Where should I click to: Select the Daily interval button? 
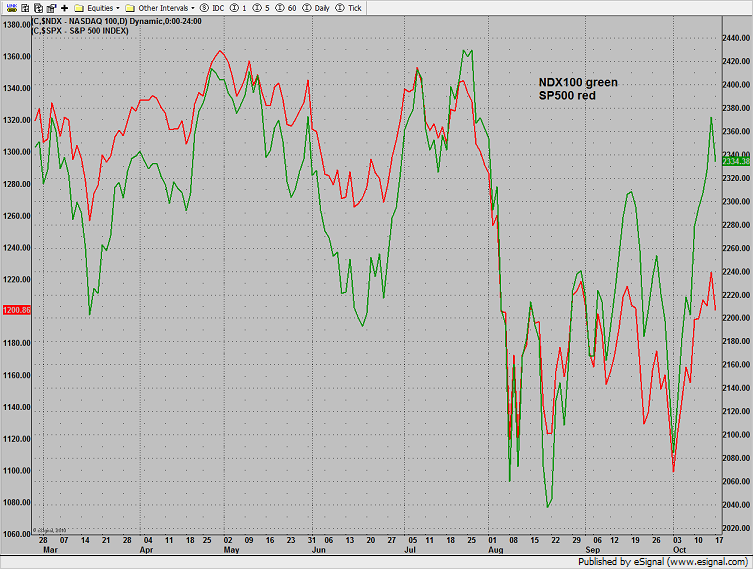point(316,8)
